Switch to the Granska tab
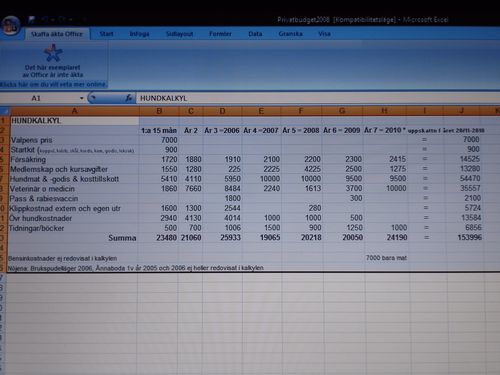The width and height of the screenshot is (500, 375). coord(290,34)
